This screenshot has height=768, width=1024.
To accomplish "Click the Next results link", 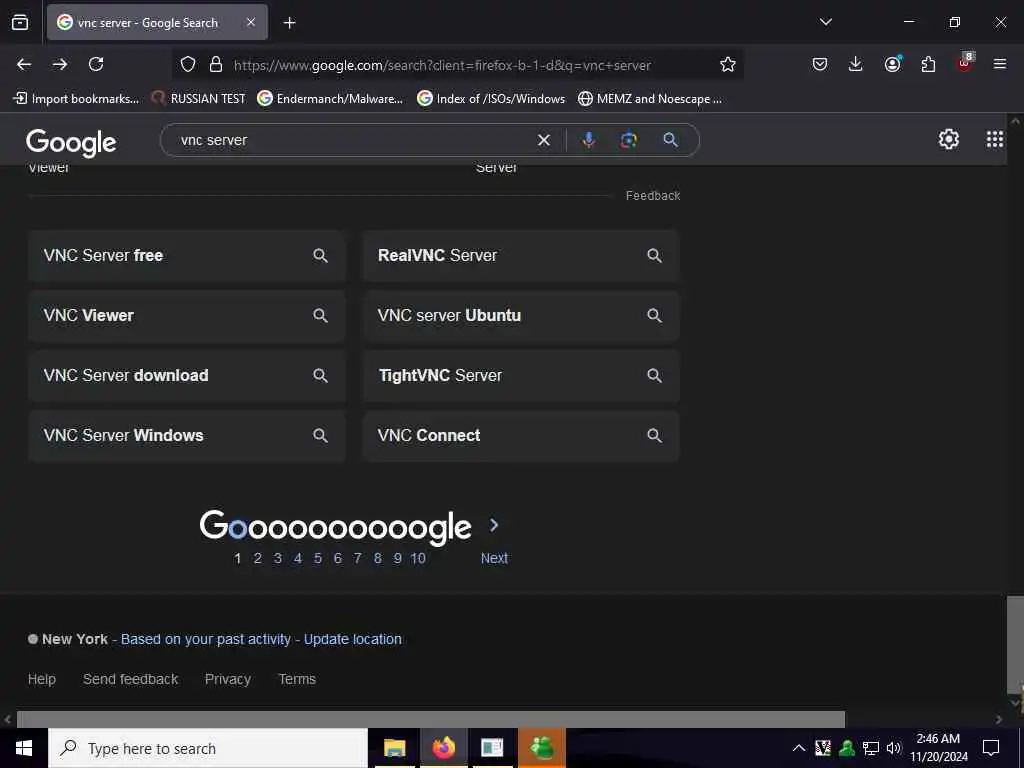I will tap(494, 558).
